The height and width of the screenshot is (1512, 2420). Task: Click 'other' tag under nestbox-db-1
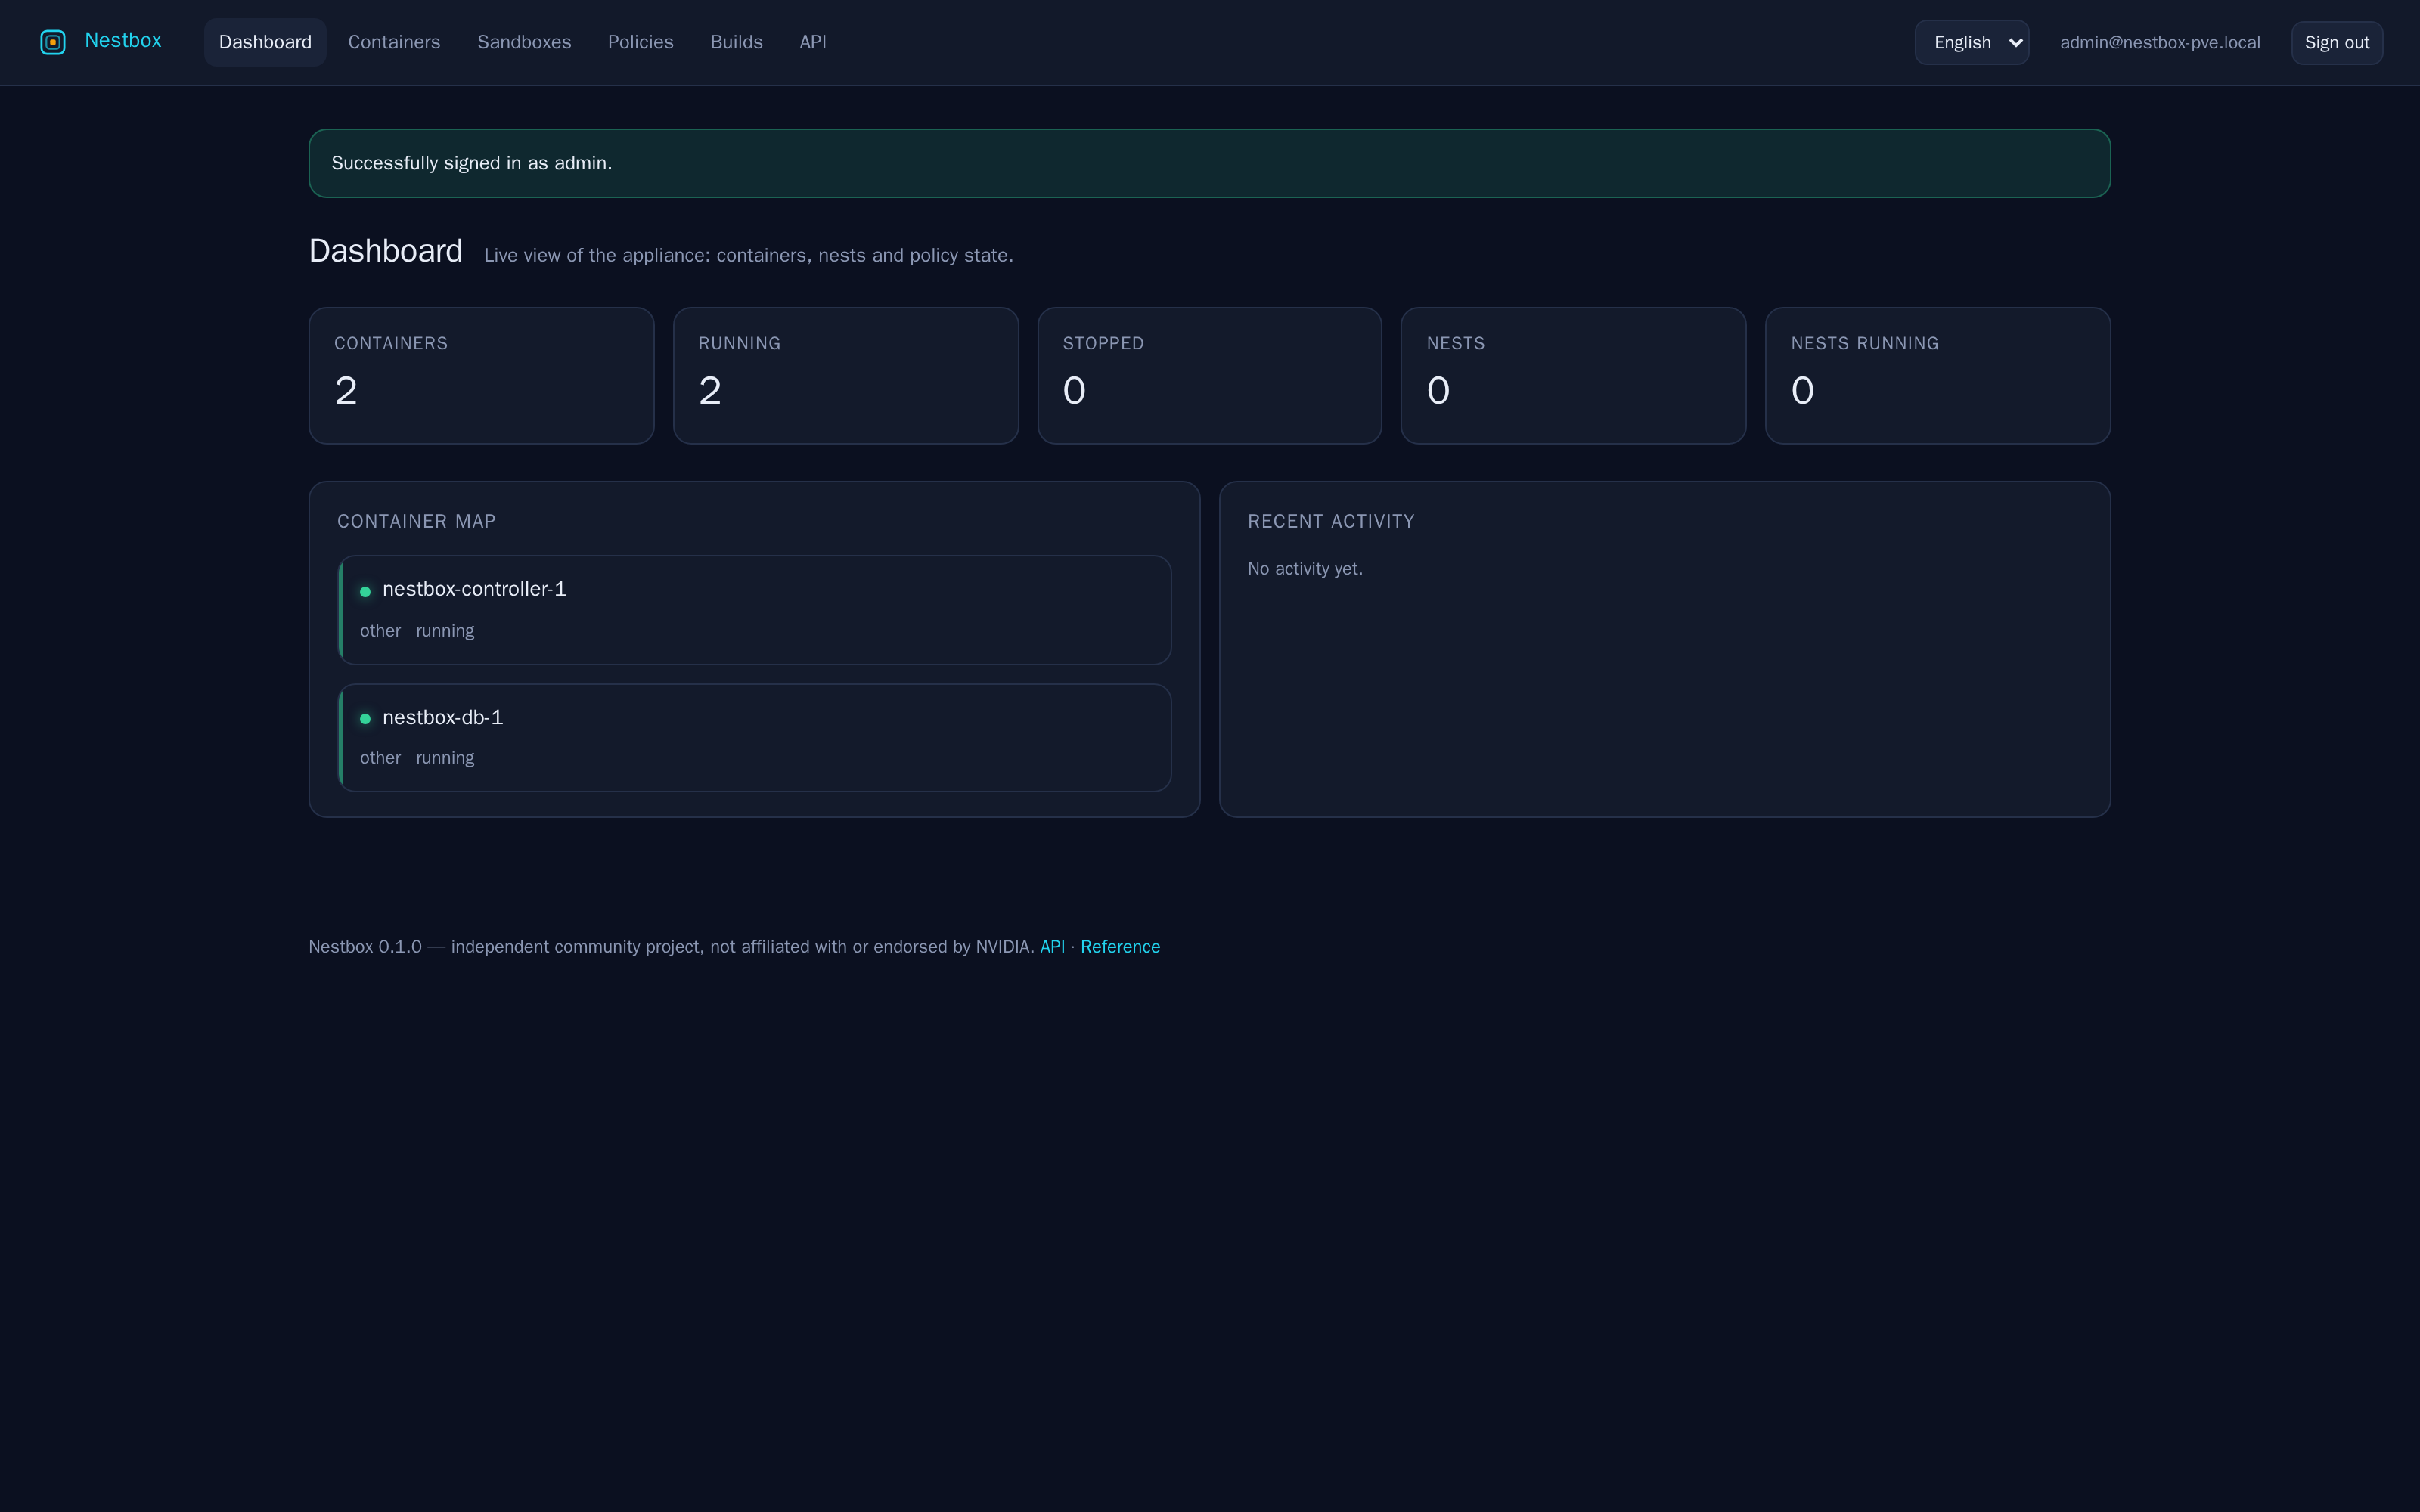pyautogui.click(x=380, y=758)
